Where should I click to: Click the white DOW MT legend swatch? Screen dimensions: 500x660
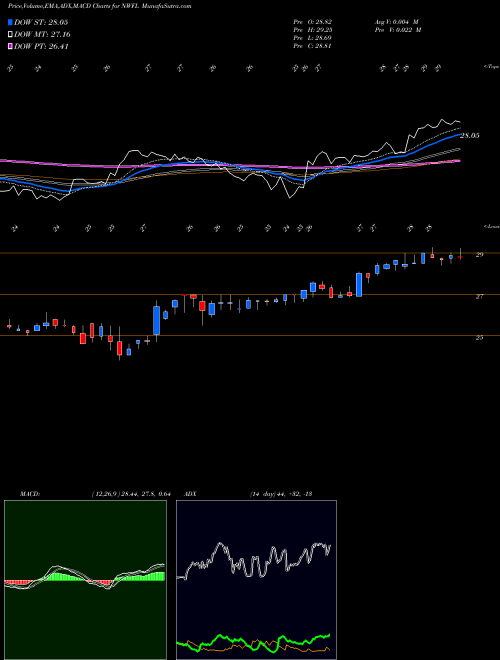point(11,35)
